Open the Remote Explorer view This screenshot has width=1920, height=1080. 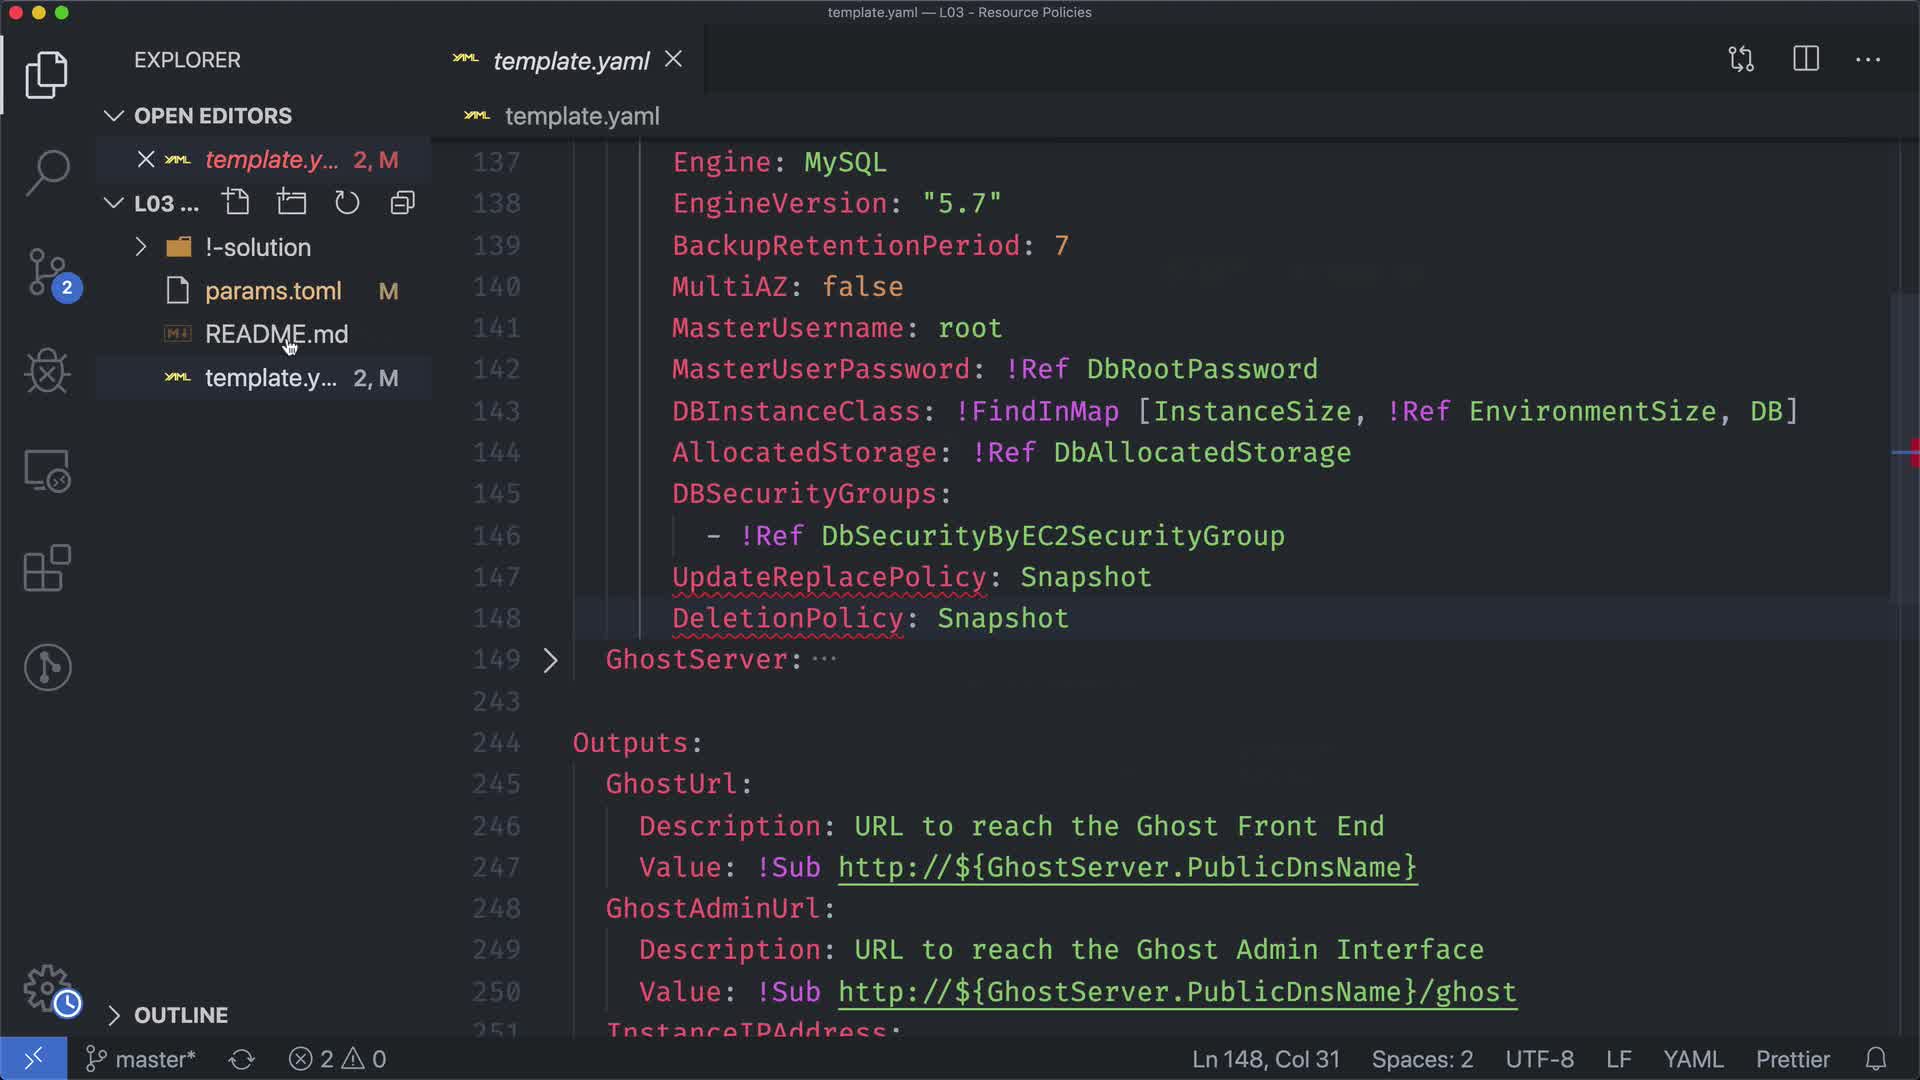(x=47, y=470)
